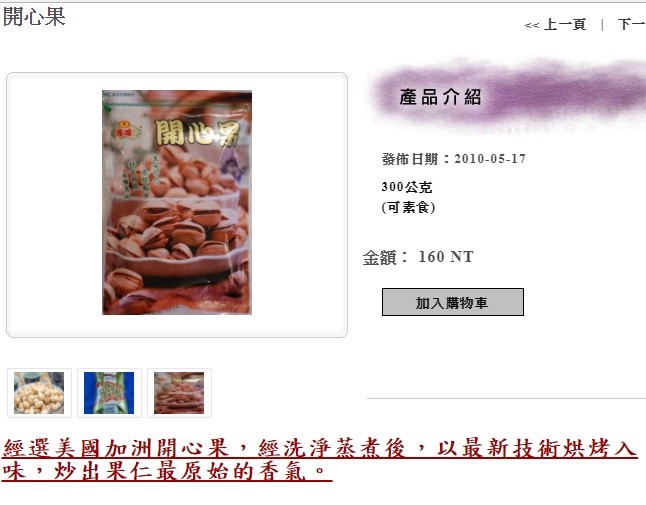Click the main pistachio package photo
Image resolution: width=646 pixels, height=505 pixels.
click(177, 202)
